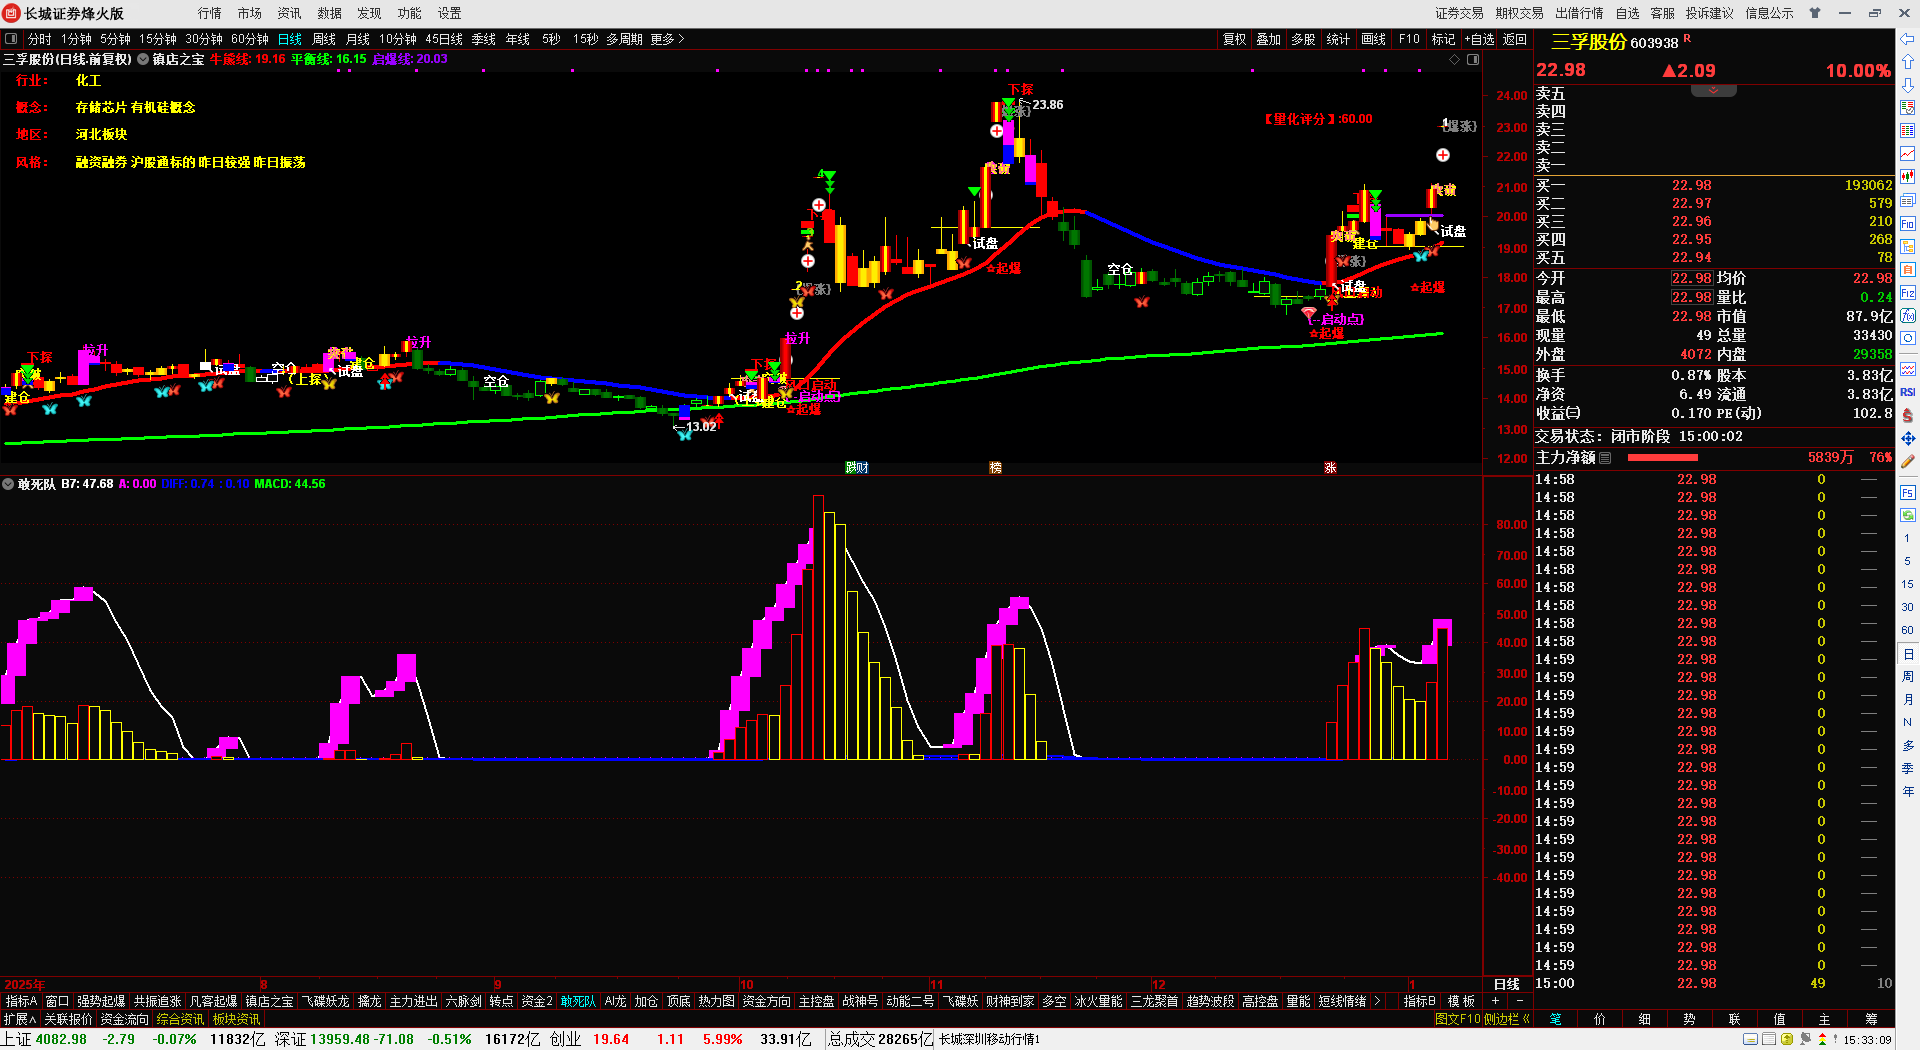
Task: Collapse sidebar with 侧边栏《 button
Action: coord(1507,1019)
